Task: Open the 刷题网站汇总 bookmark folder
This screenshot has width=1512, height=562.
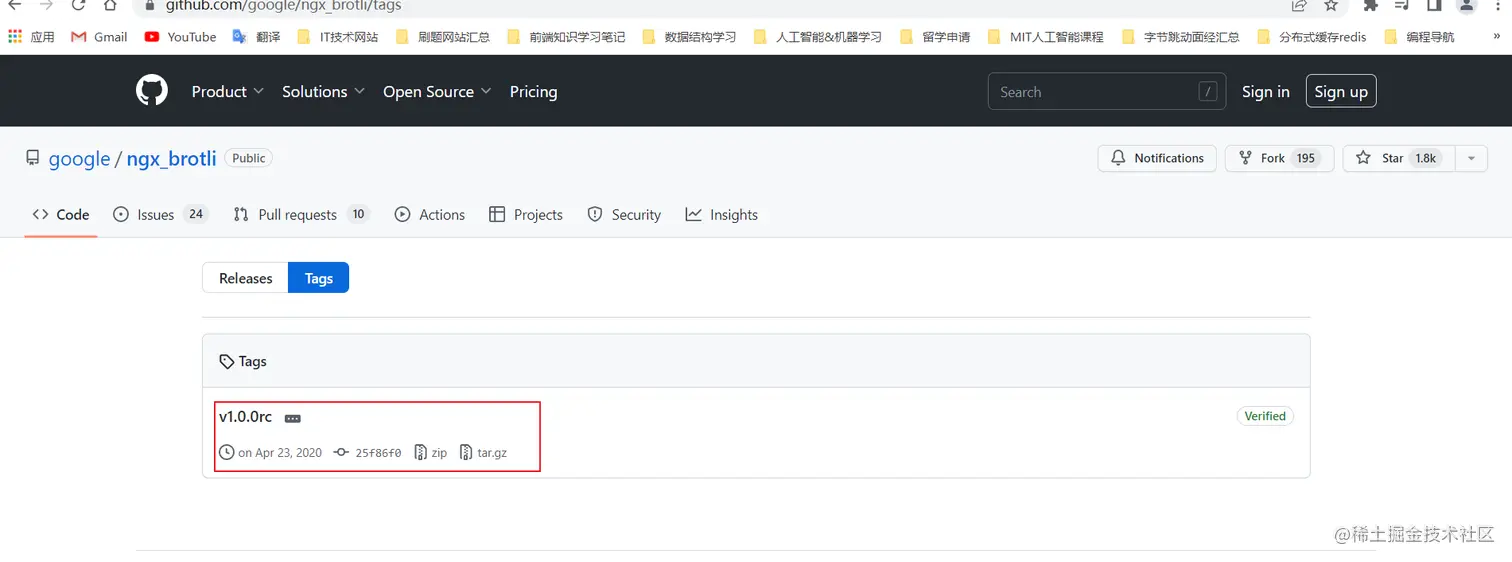Action: point(443,37)
